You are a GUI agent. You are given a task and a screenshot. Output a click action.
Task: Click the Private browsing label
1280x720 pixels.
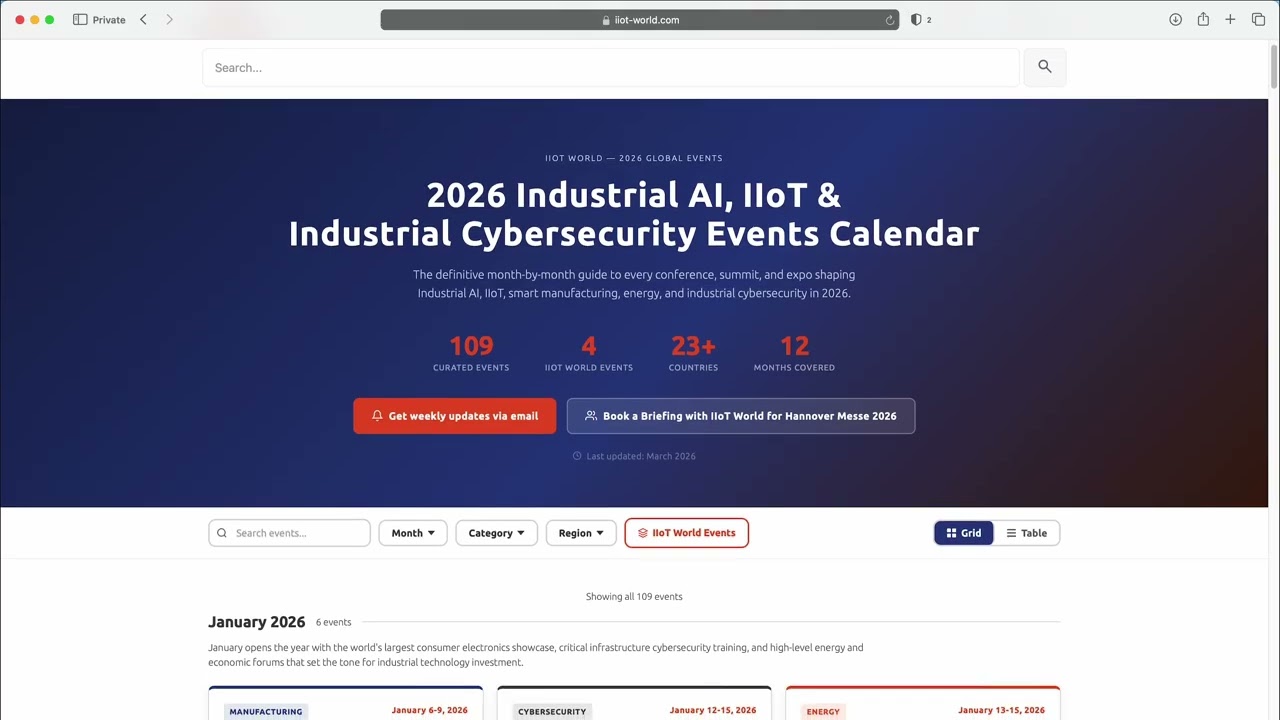pos(109,20)
